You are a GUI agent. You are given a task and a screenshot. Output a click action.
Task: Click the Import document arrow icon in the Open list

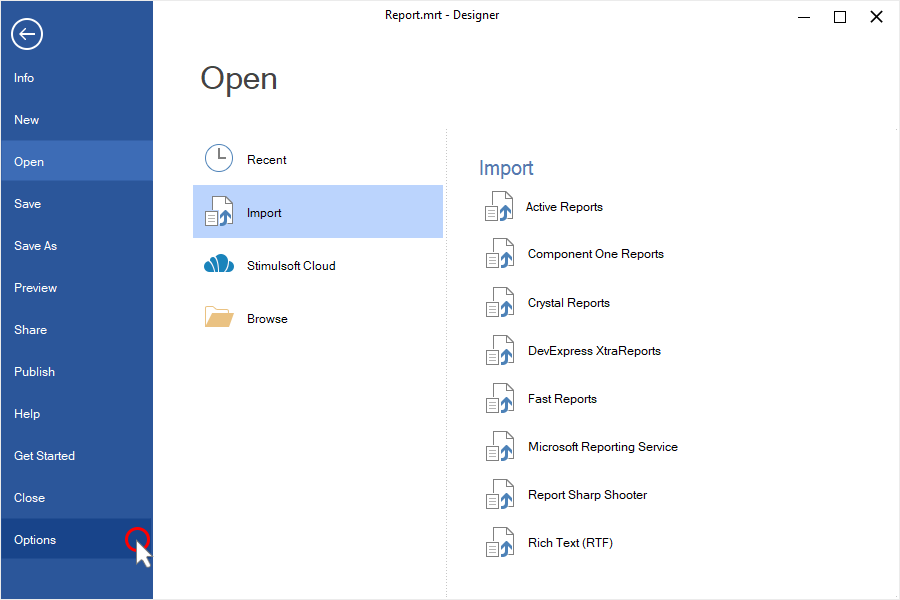[x=219, y=211]
